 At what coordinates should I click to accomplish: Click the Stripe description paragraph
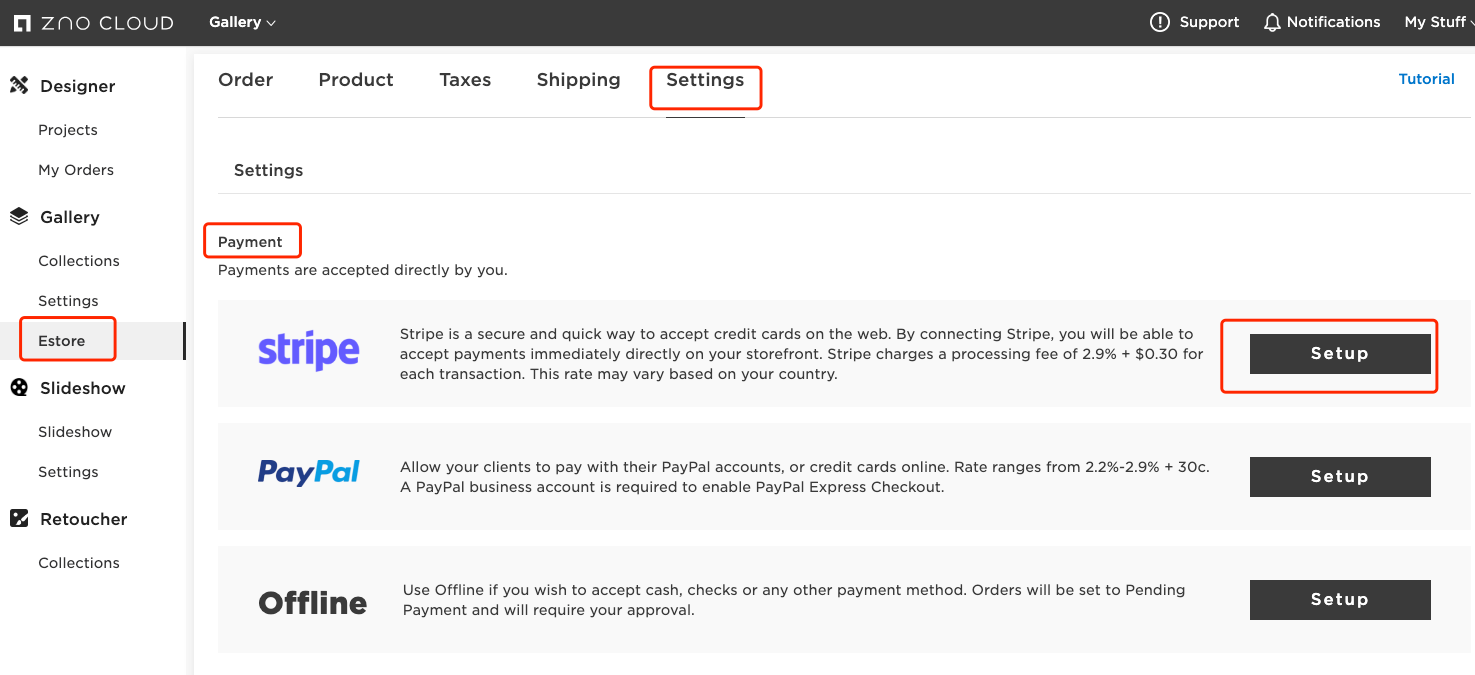click(802, 354)
